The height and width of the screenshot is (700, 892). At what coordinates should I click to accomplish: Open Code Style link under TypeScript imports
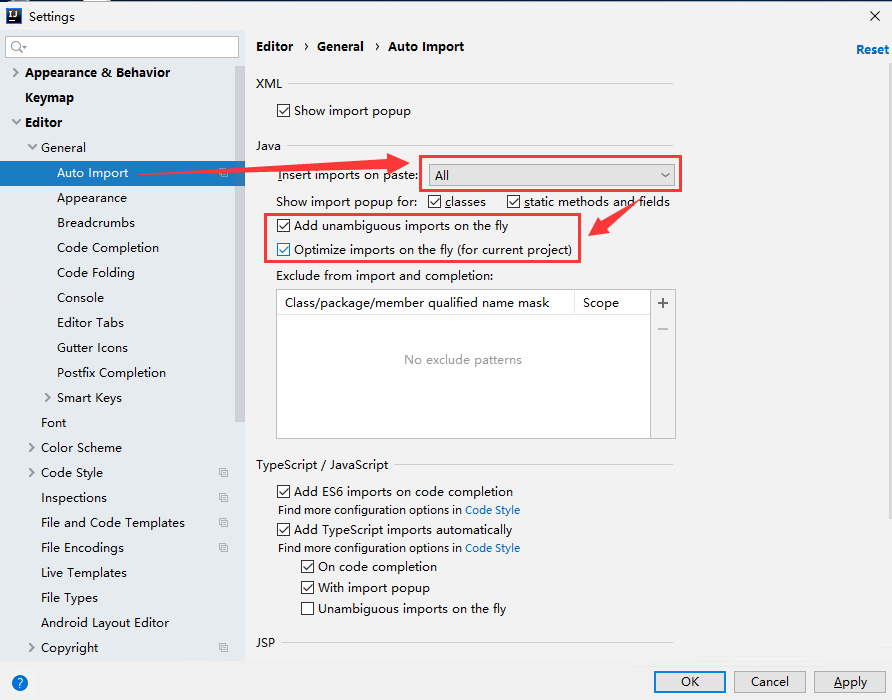pyautogui.click(x=493, y=548)
